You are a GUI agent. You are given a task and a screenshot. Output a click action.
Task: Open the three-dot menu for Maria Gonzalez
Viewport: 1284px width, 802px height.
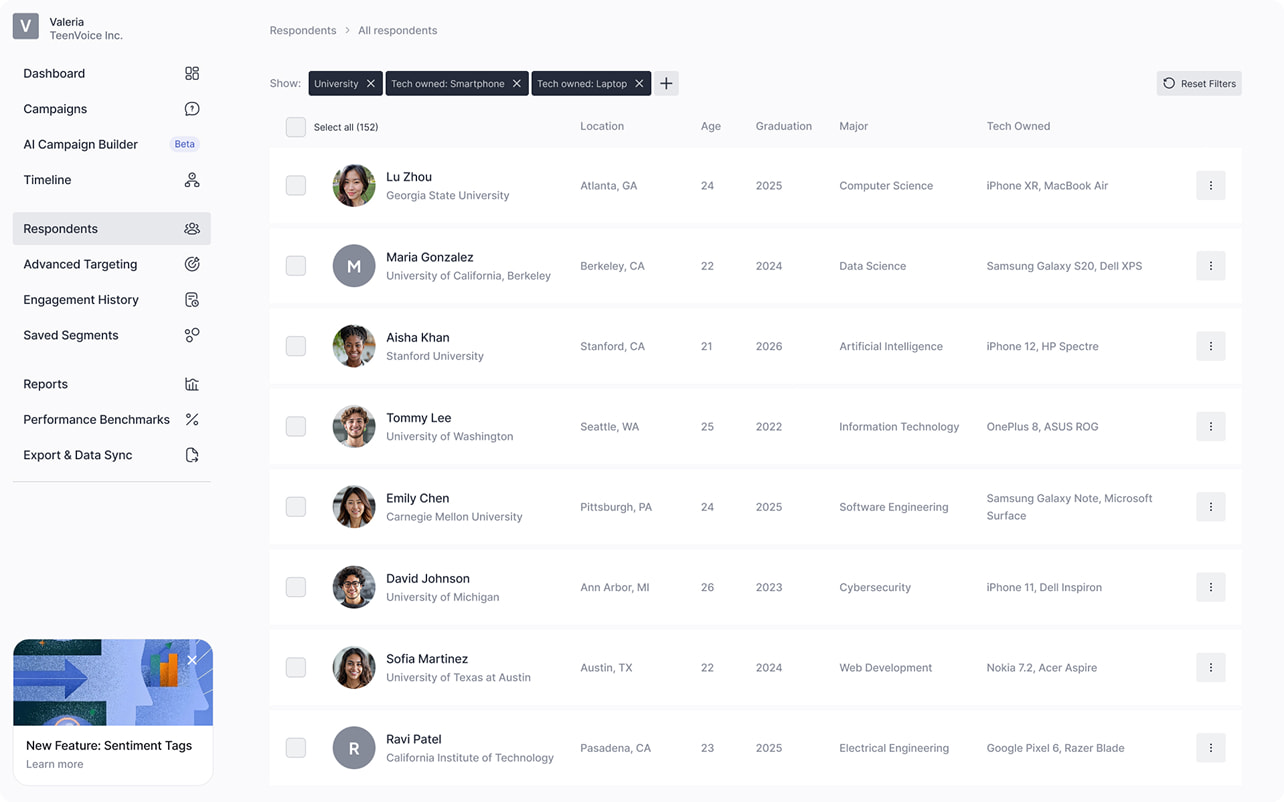(1210, 266)
